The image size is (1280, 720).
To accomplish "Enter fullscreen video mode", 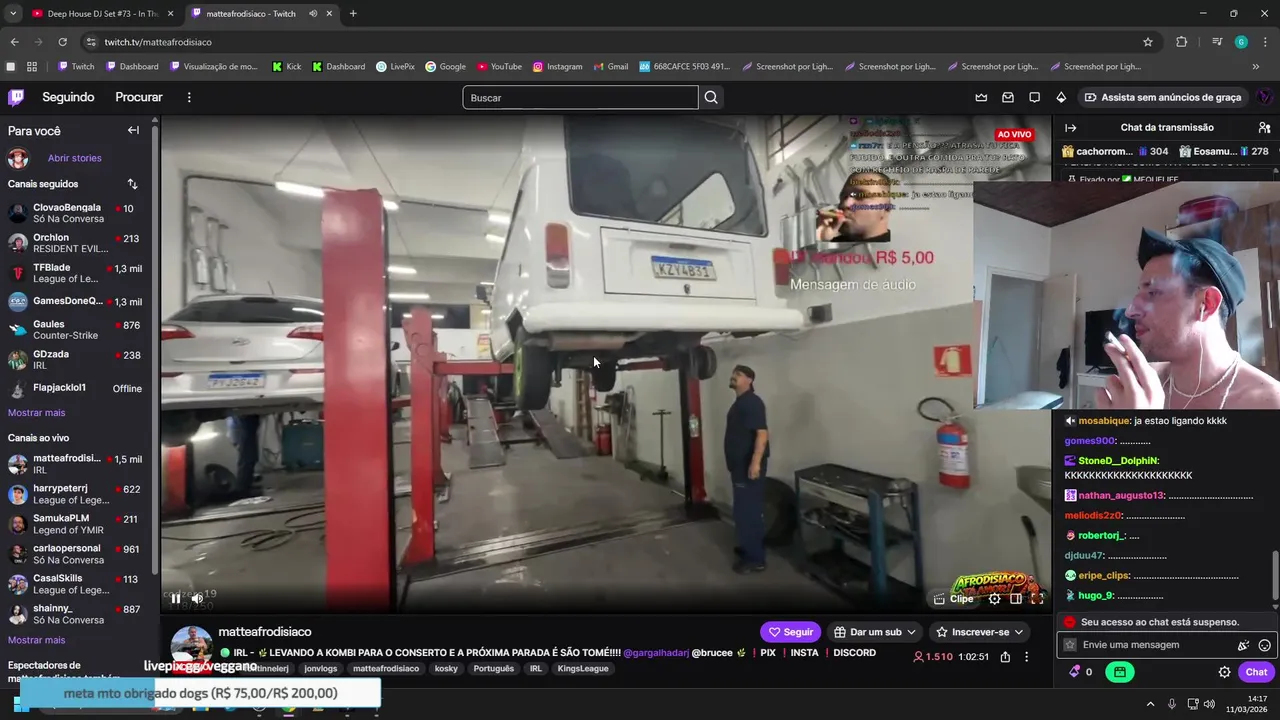I will point(1037,598).
